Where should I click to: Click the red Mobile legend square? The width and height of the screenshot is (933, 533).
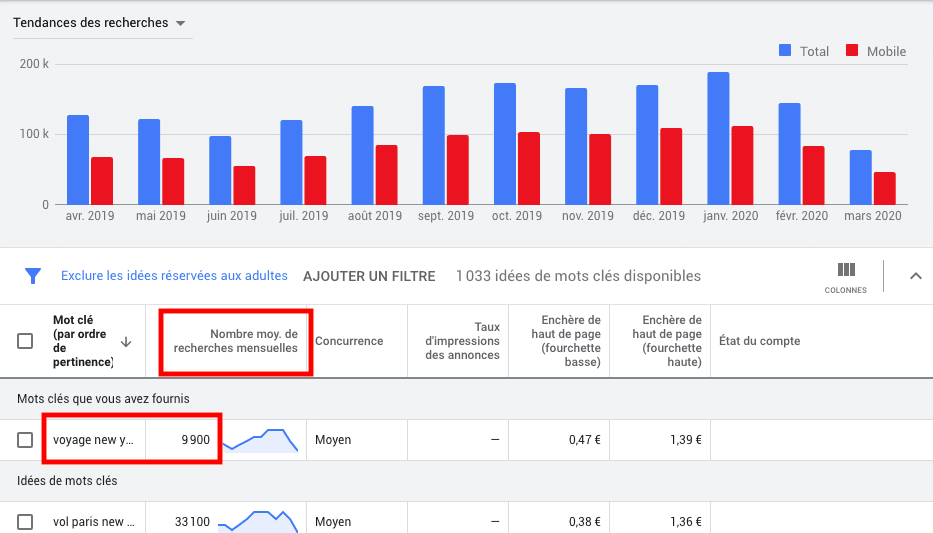point(852,51)
